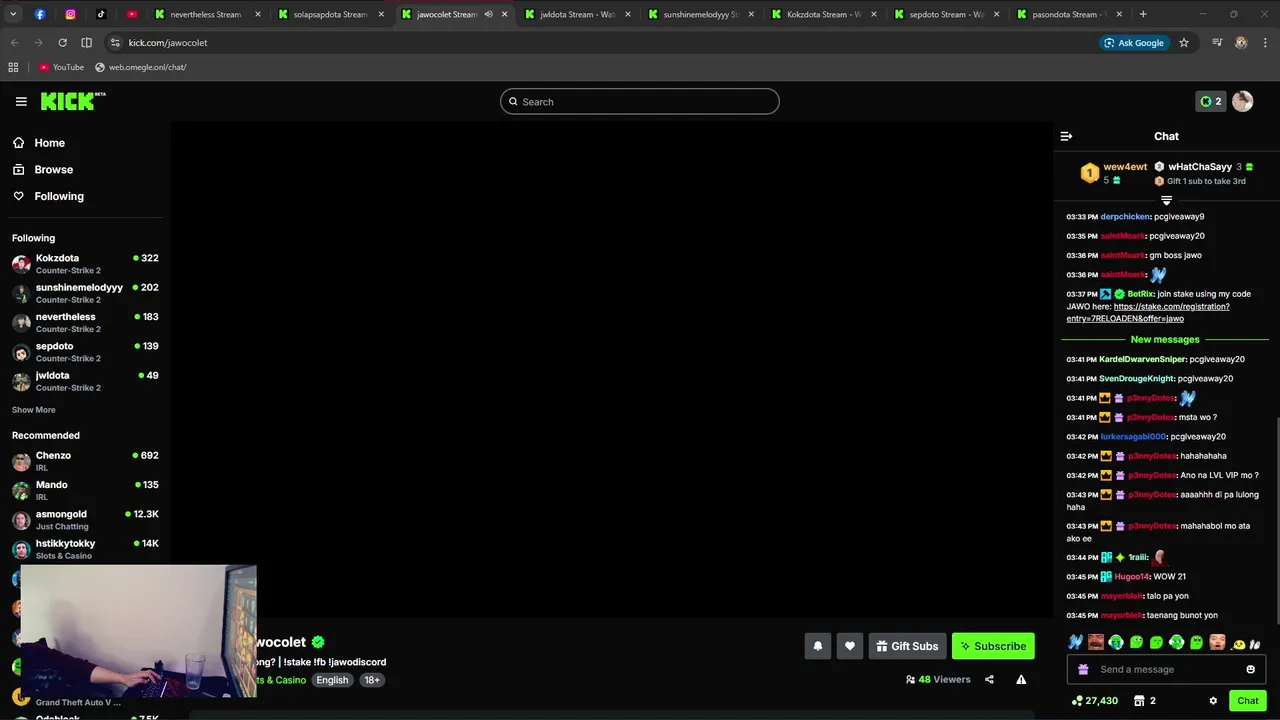Switch to the Kokzdota Stream tab
Viewport: 1280px width, 720px height.
(x=824, y=14)
